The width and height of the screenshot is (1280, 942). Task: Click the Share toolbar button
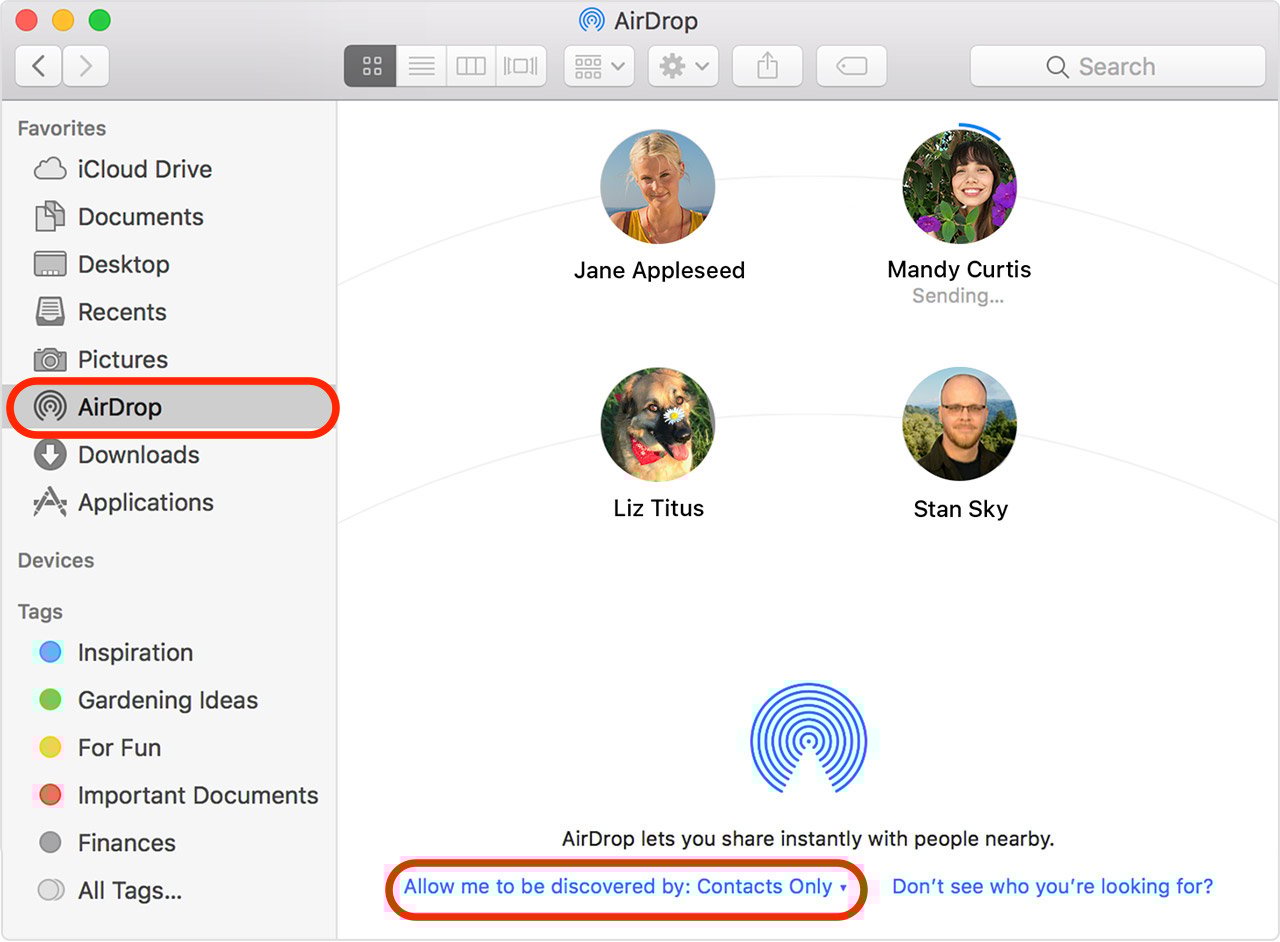767,67
